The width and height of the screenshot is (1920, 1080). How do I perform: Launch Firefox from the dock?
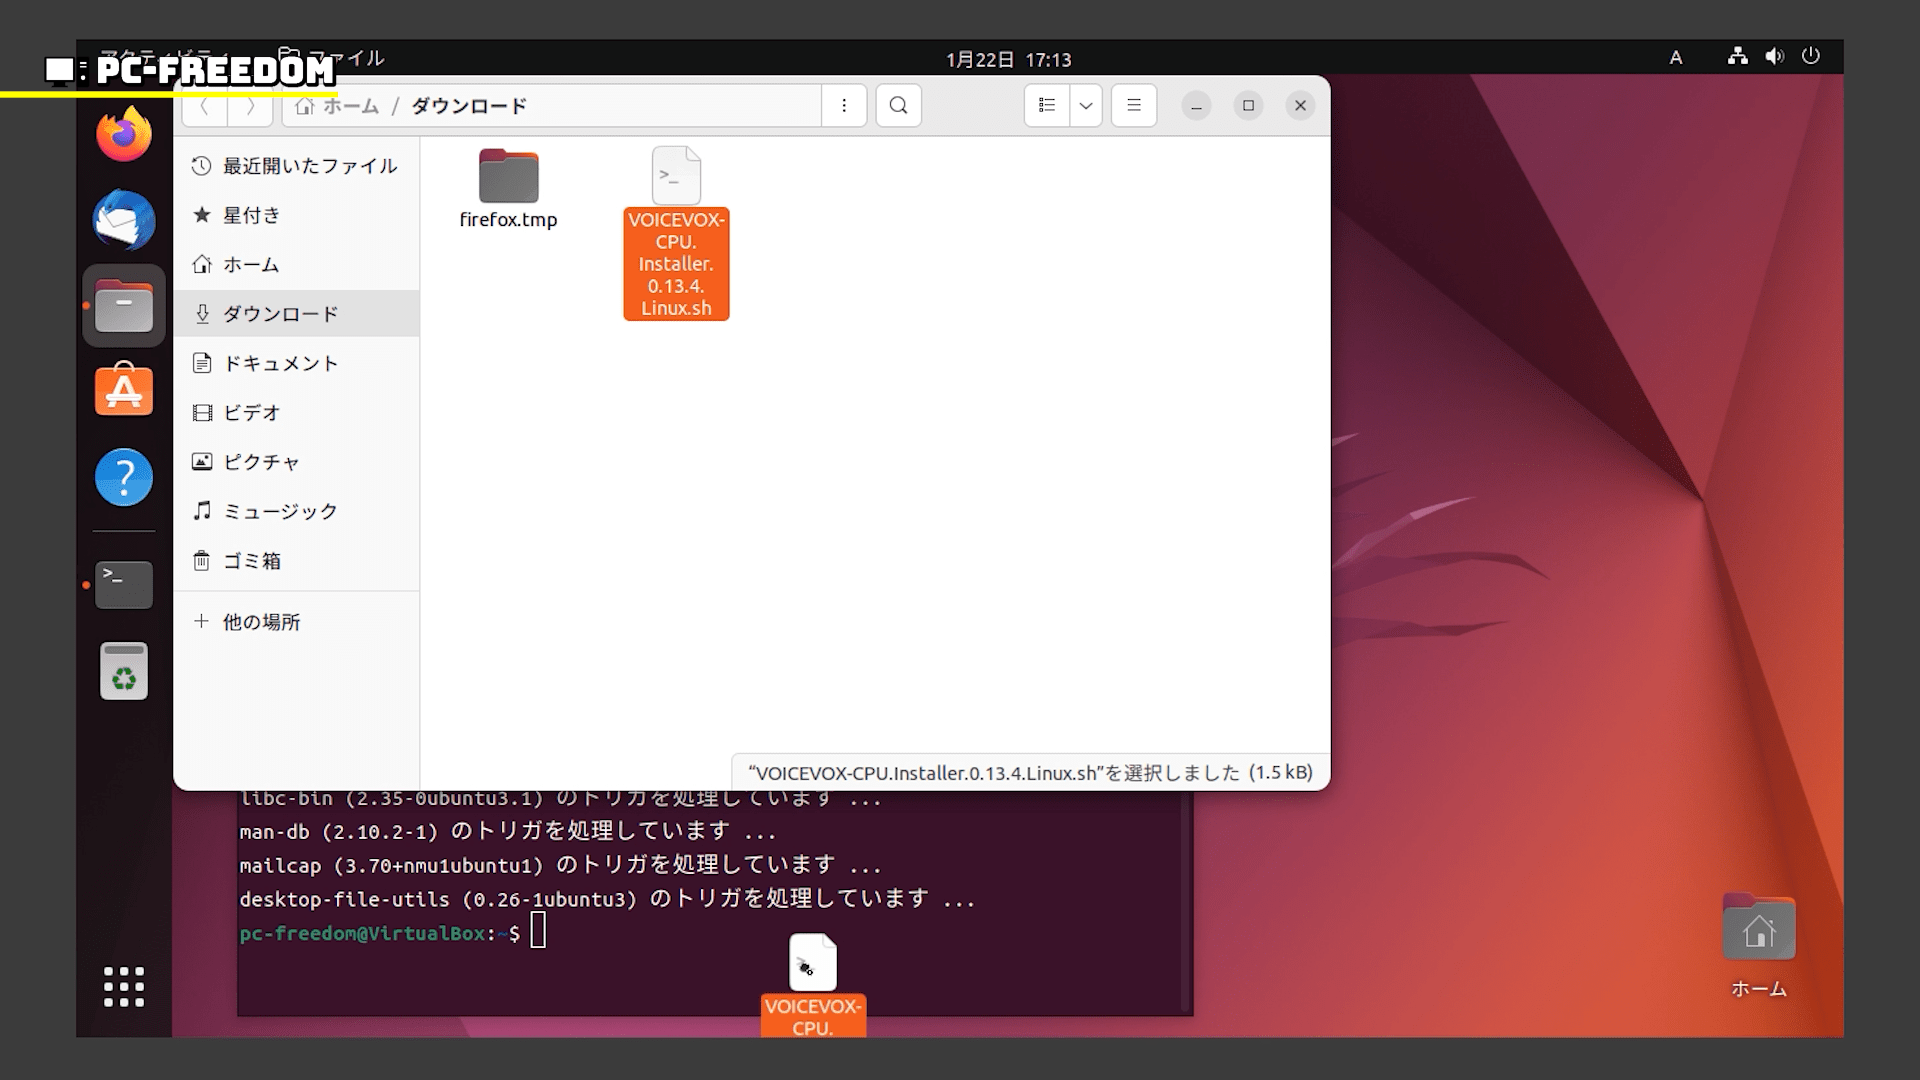[124, 135]
